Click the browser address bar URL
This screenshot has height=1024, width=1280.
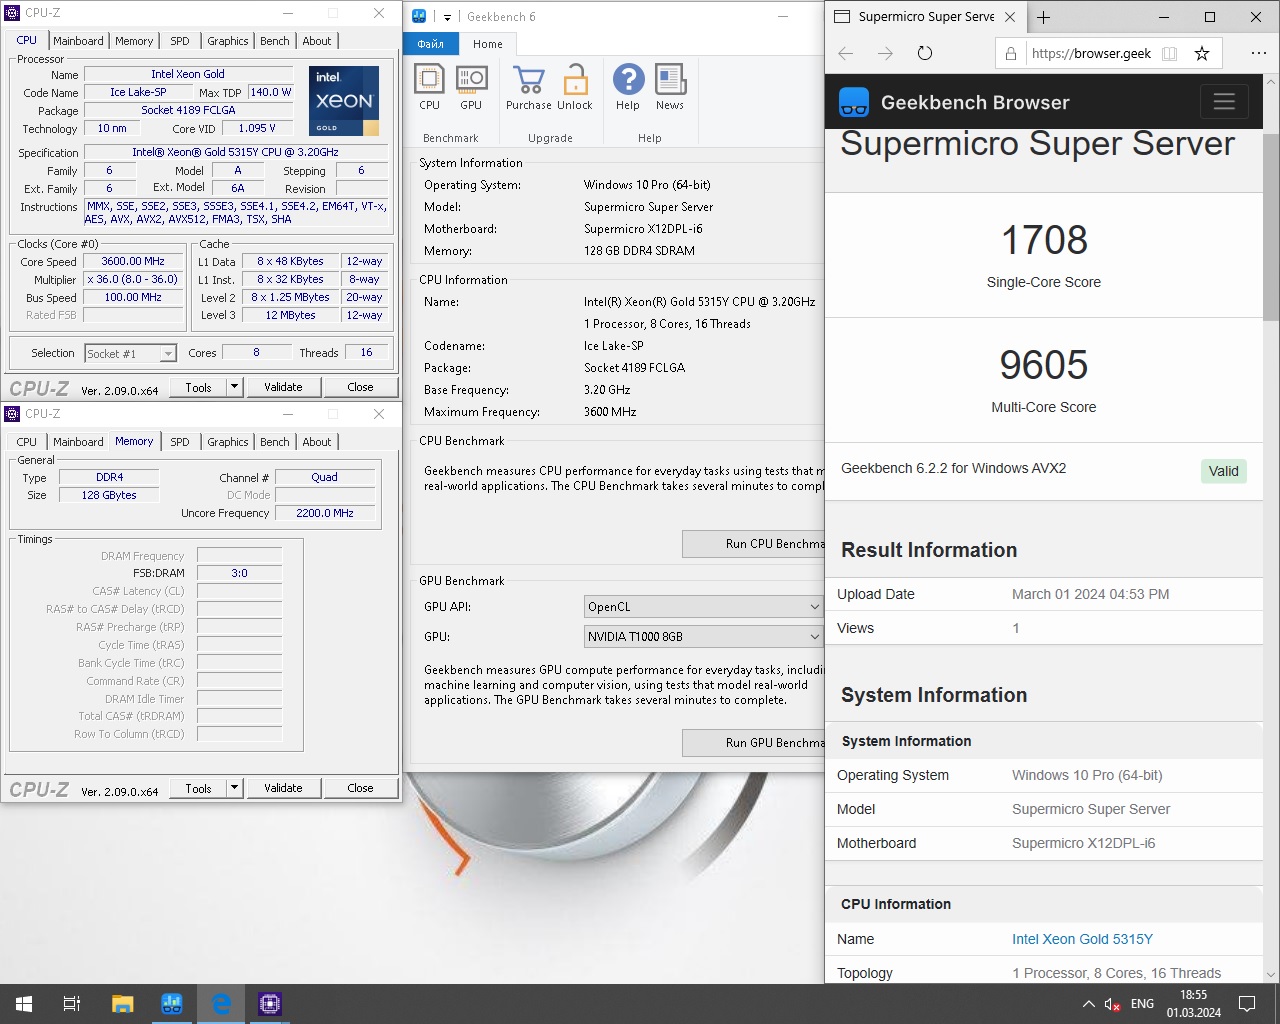[1091, 54]
